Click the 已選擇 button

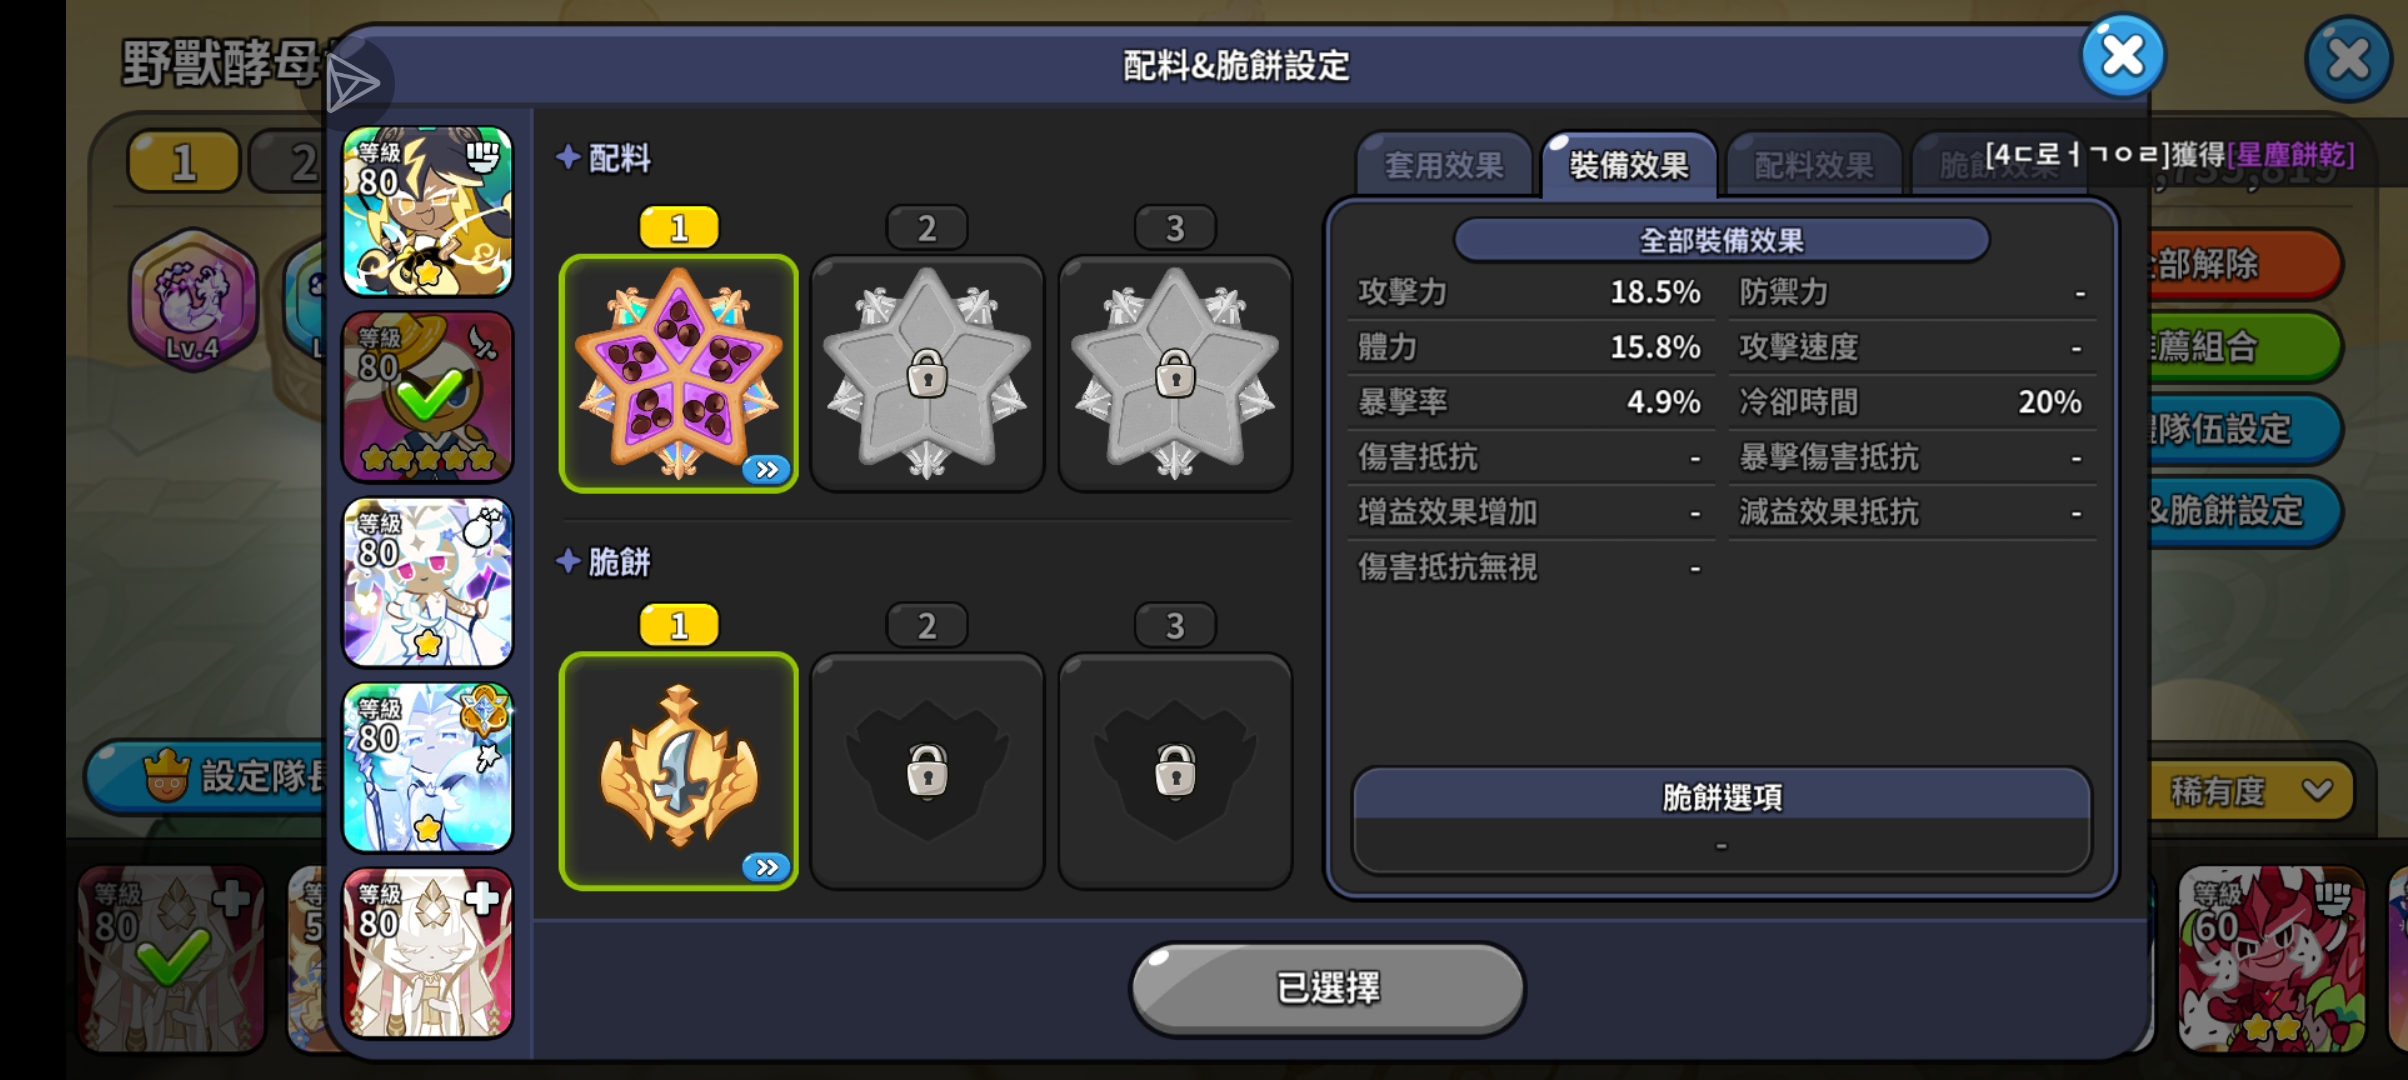coord(1327,988)
